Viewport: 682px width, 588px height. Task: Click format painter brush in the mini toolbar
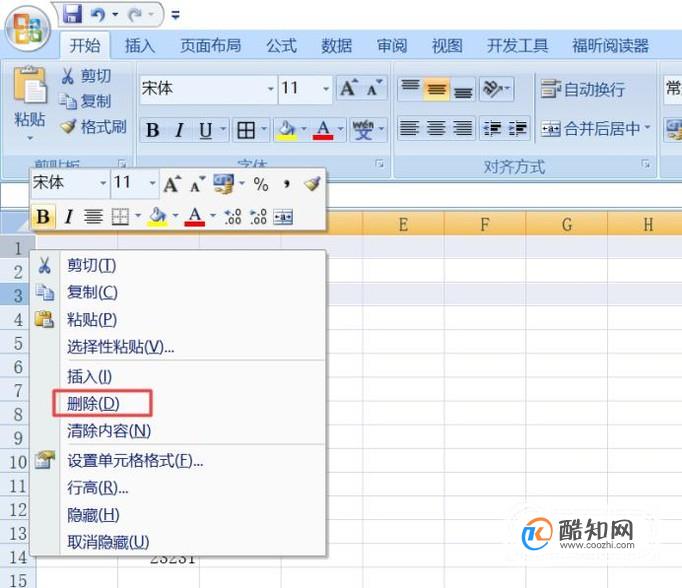click(x=312, y=184)
